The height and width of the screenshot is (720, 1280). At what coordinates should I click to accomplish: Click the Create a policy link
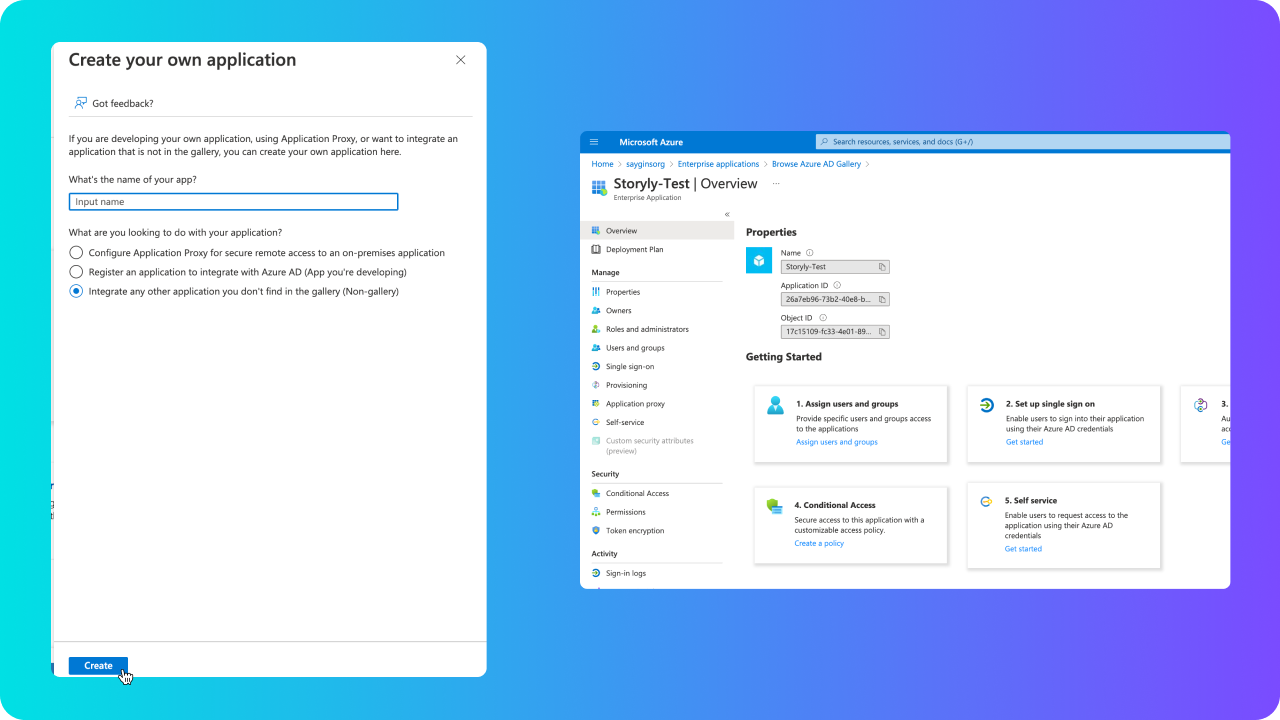tap(819, 543)
